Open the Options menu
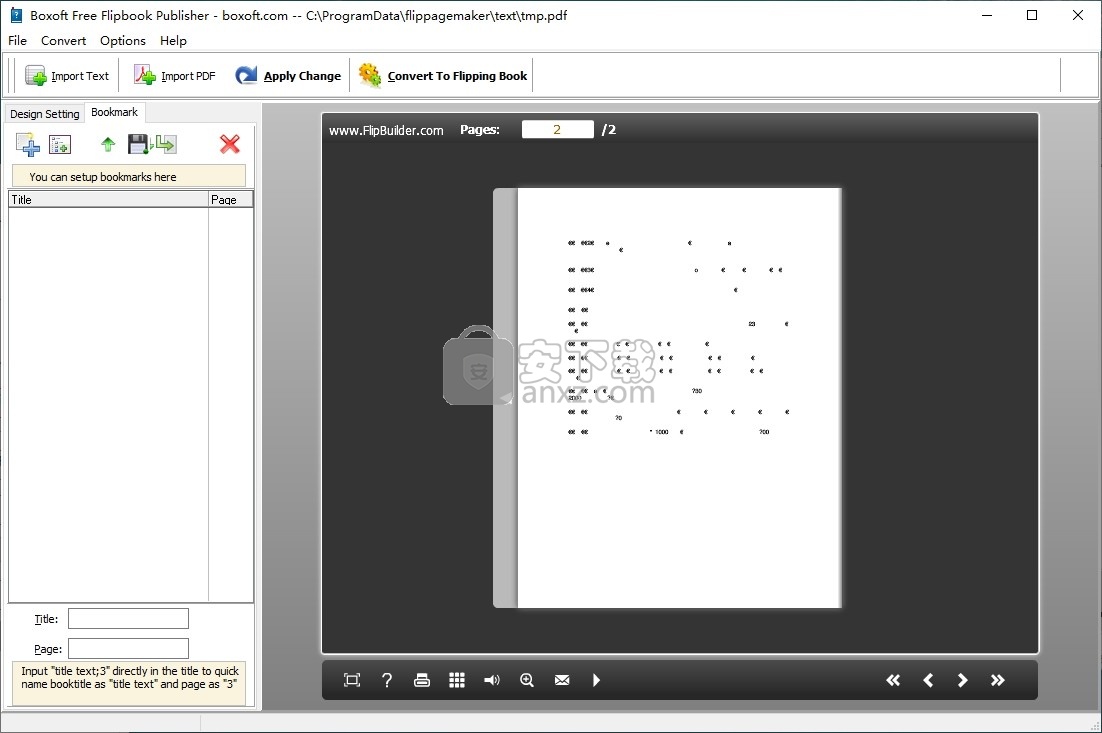The width and height of the screenshot is (1102, 733). 123,41
